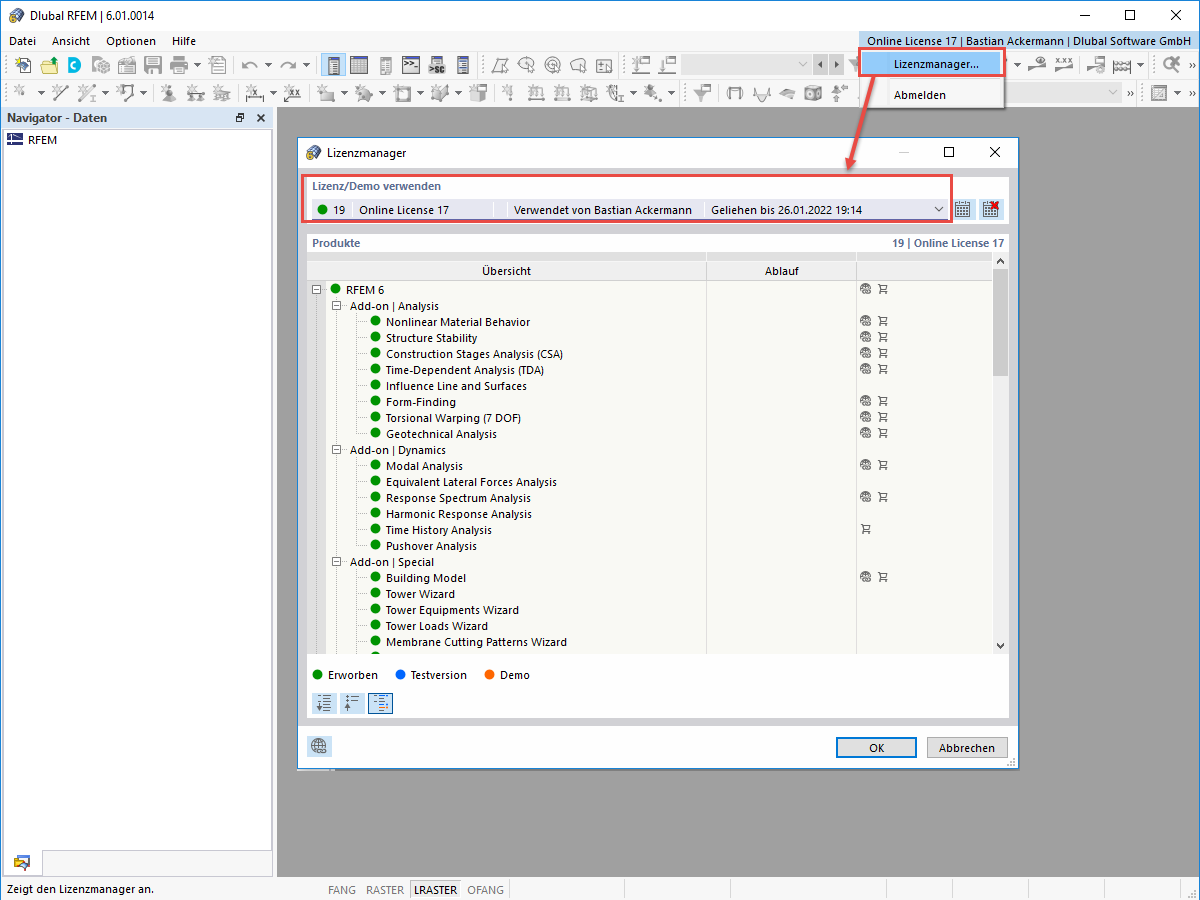
Task: Open the Optionen menu
Action: pos(131,41)
